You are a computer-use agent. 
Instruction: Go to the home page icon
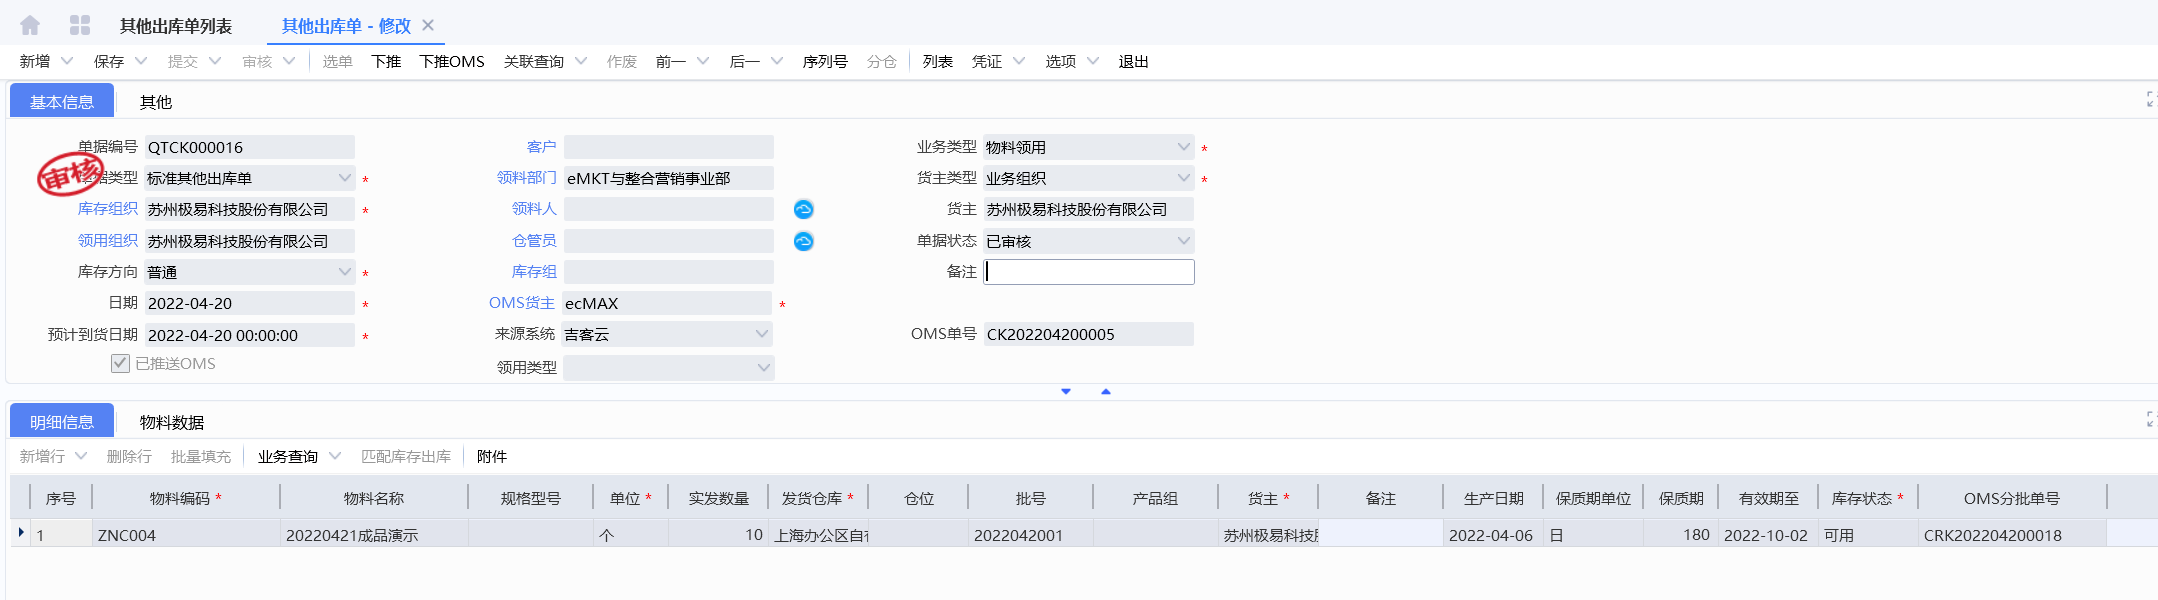coord(30,25)
